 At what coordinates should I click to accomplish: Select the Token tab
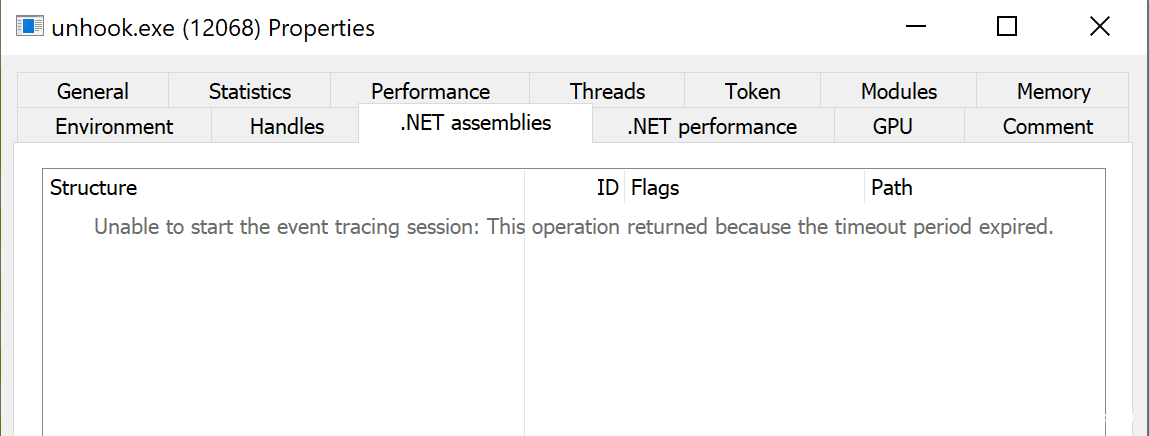pos(752,91)
